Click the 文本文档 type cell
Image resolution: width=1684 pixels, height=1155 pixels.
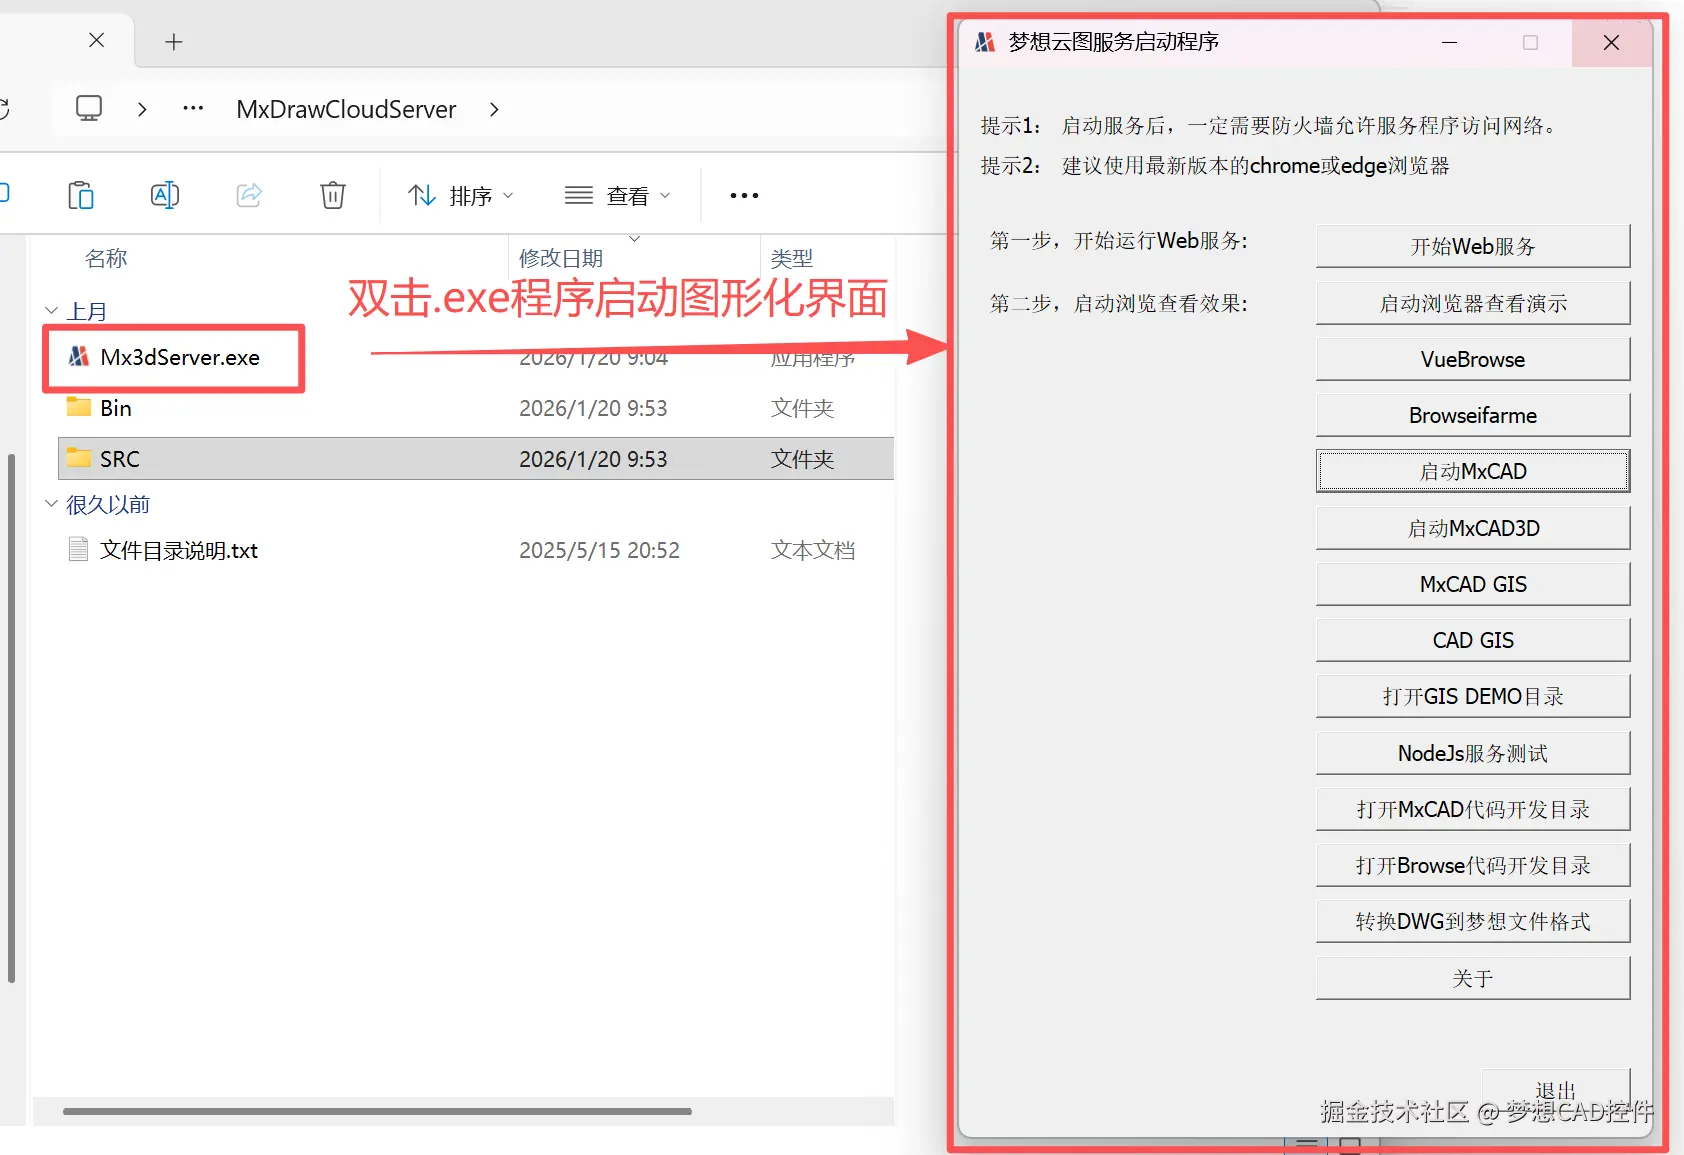[x=813, y=550]
